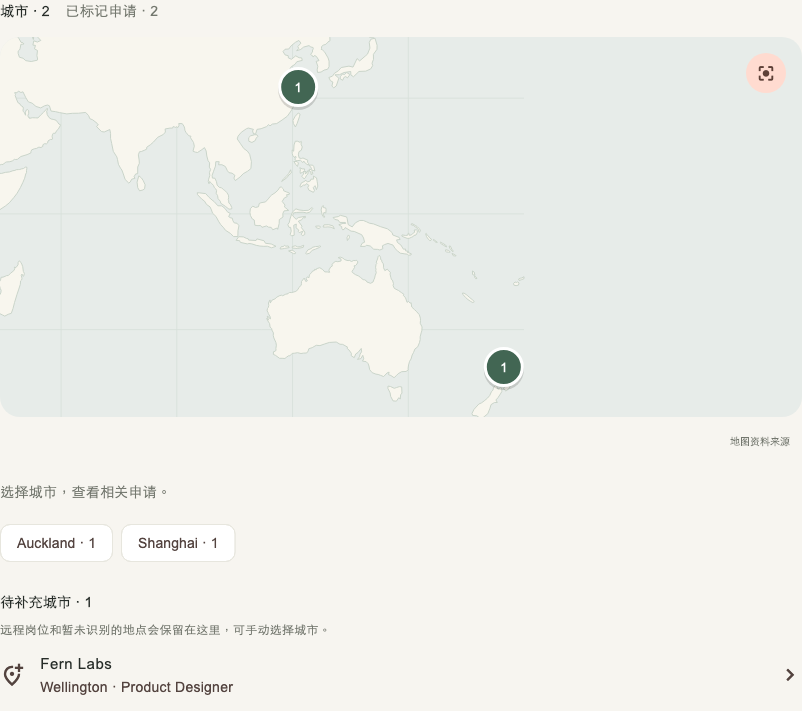Click the add-location pin icon for Fern Labs
The image size is (802, 711).
[13, 675]
